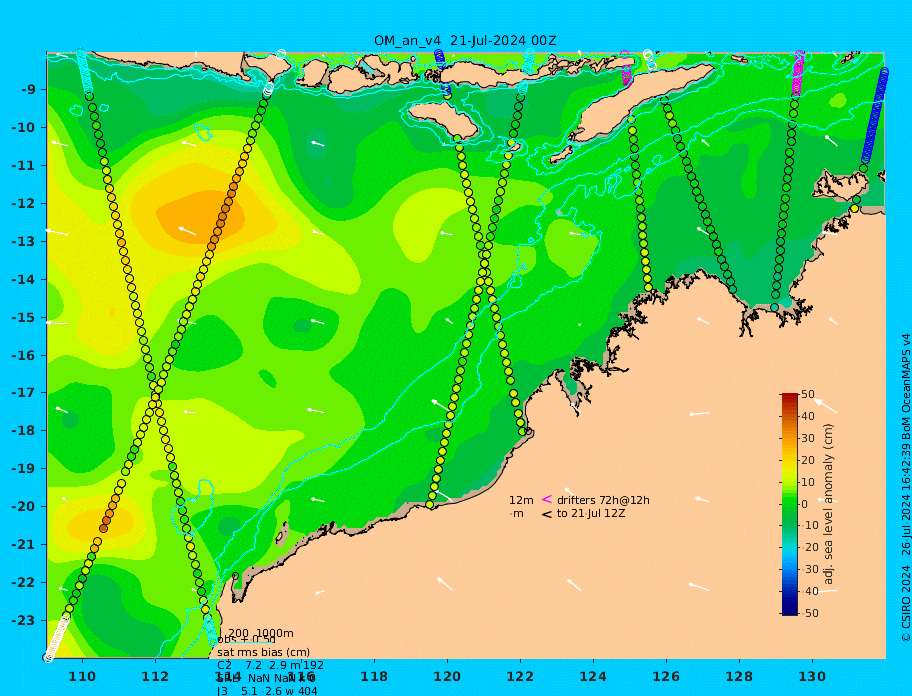Click the longitude axis label '126'
Screen dimensions: 912x696
click(666, 677)
